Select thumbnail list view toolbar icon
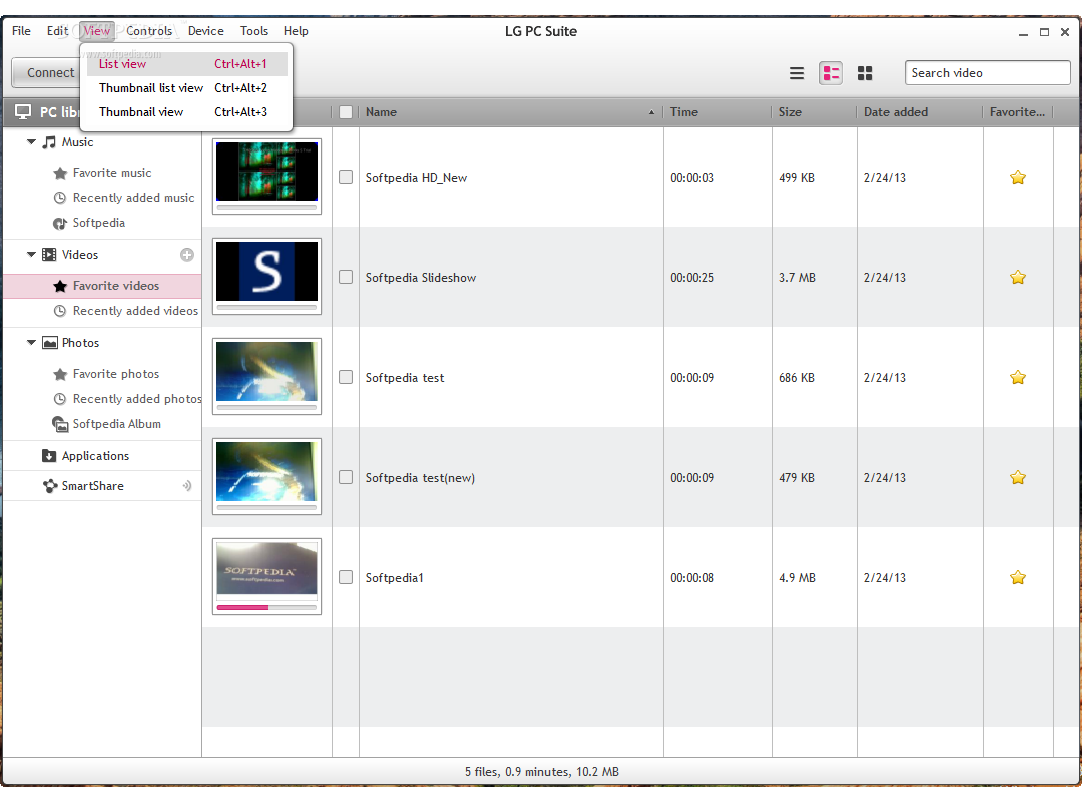This screenshot has width=1082, height=787. coord(831,72)
